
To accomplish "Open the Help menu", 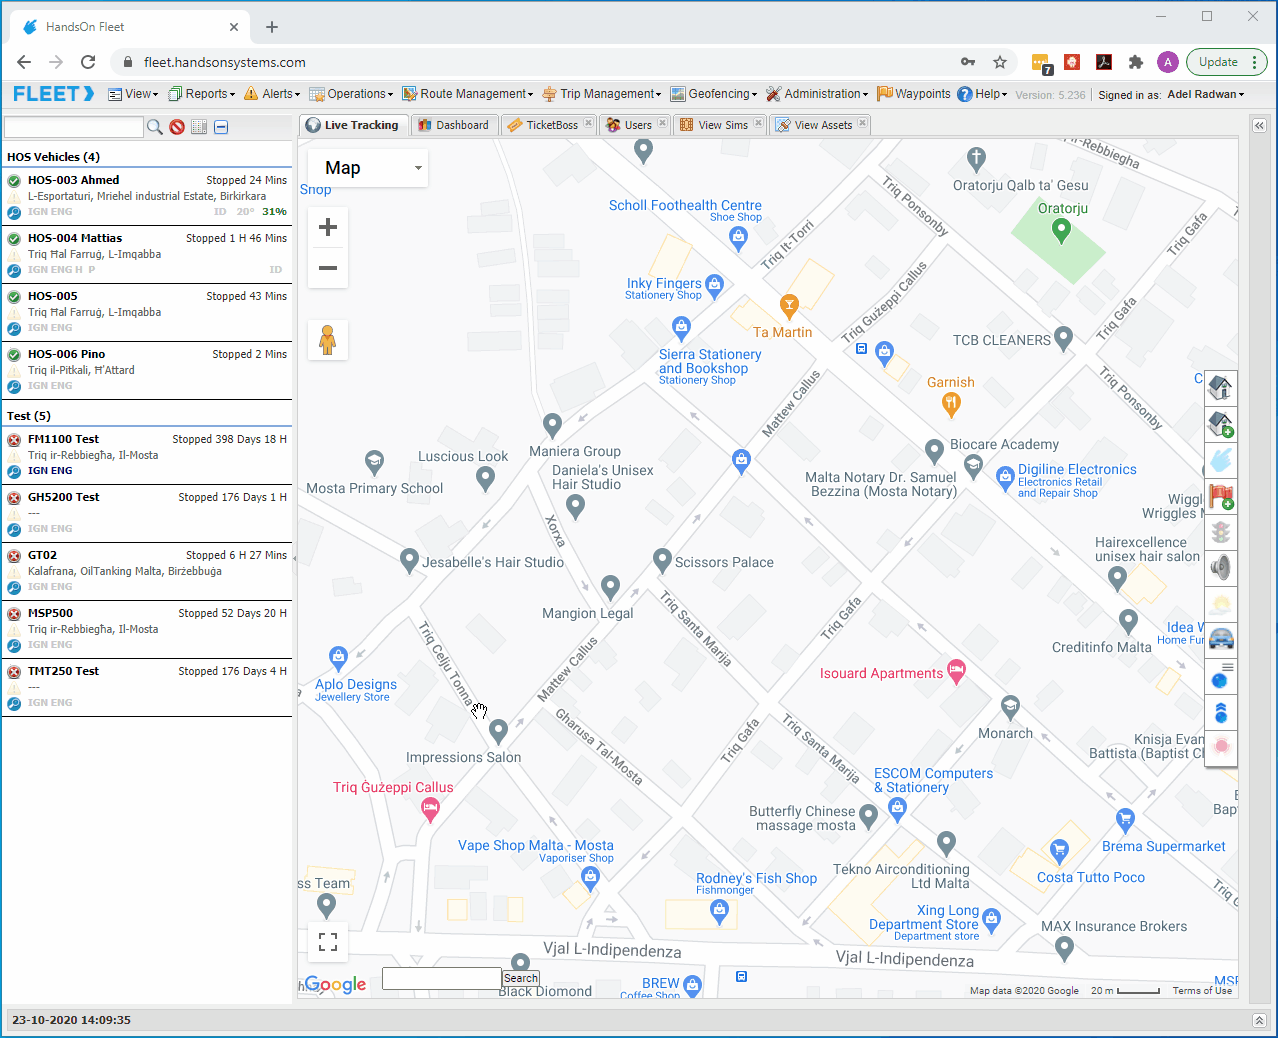I will click(982, 94).
